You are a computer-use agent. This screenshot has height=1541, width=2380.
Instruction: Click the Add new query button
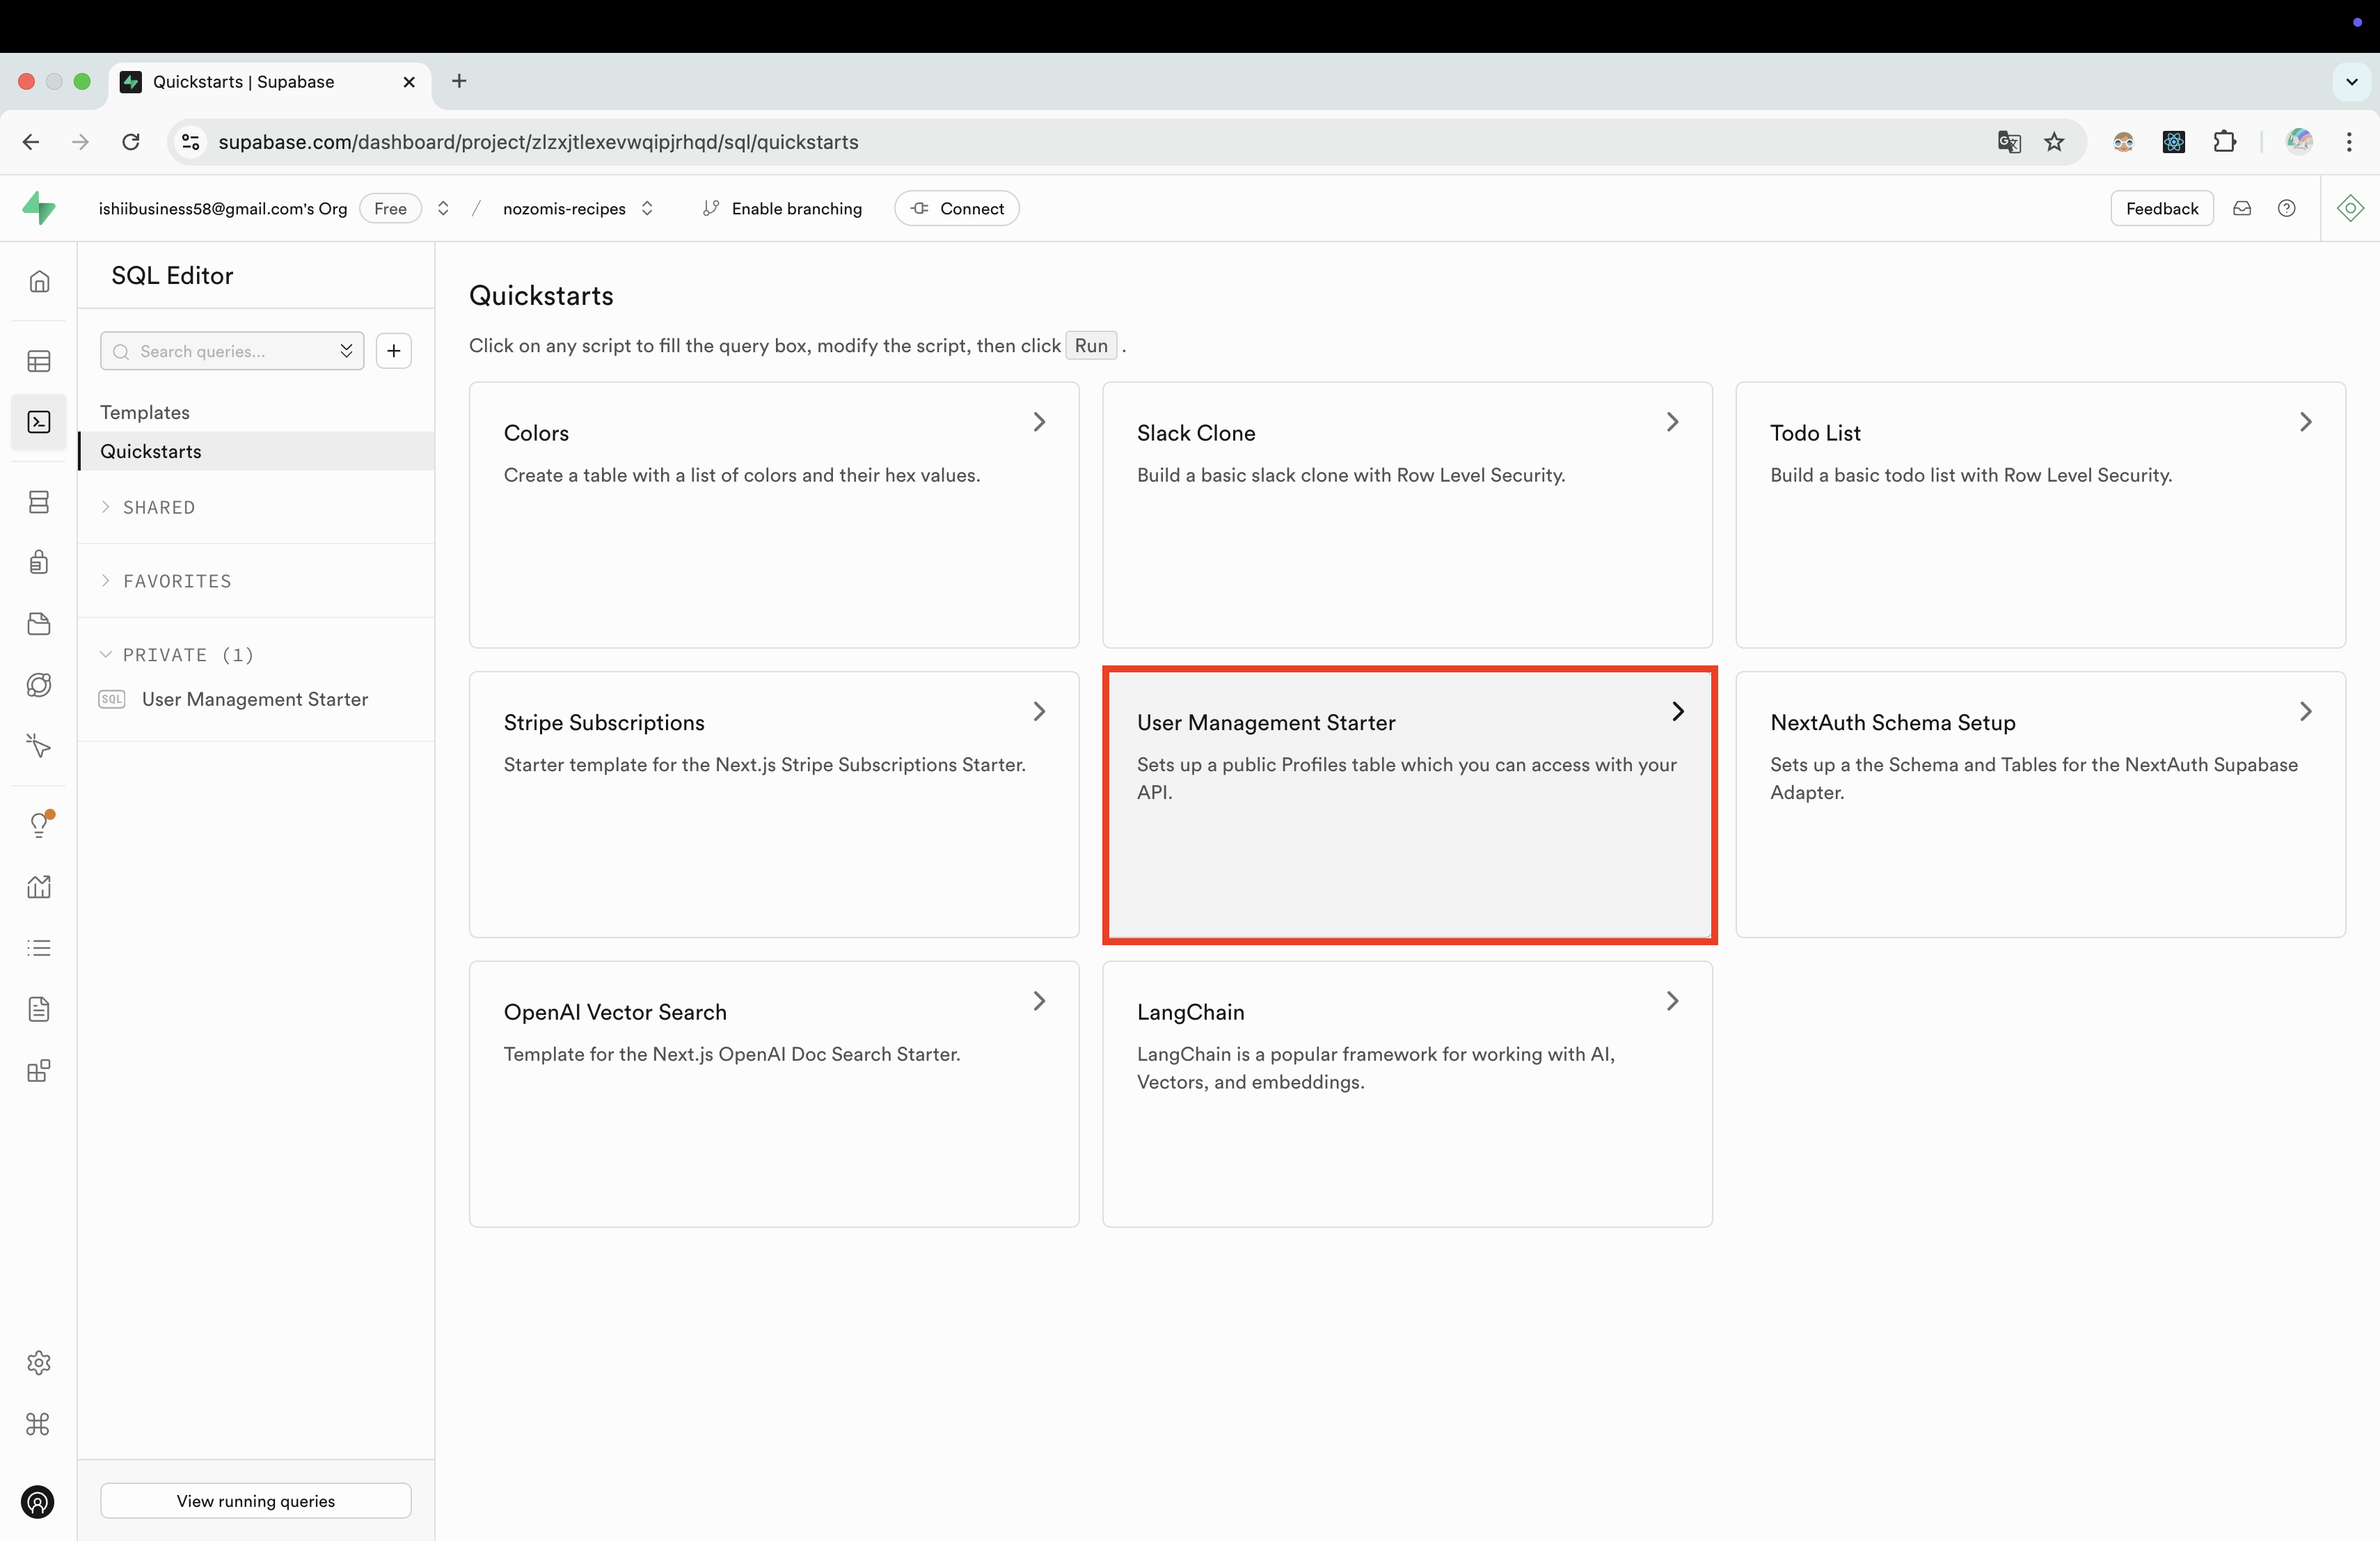point(394,351)
